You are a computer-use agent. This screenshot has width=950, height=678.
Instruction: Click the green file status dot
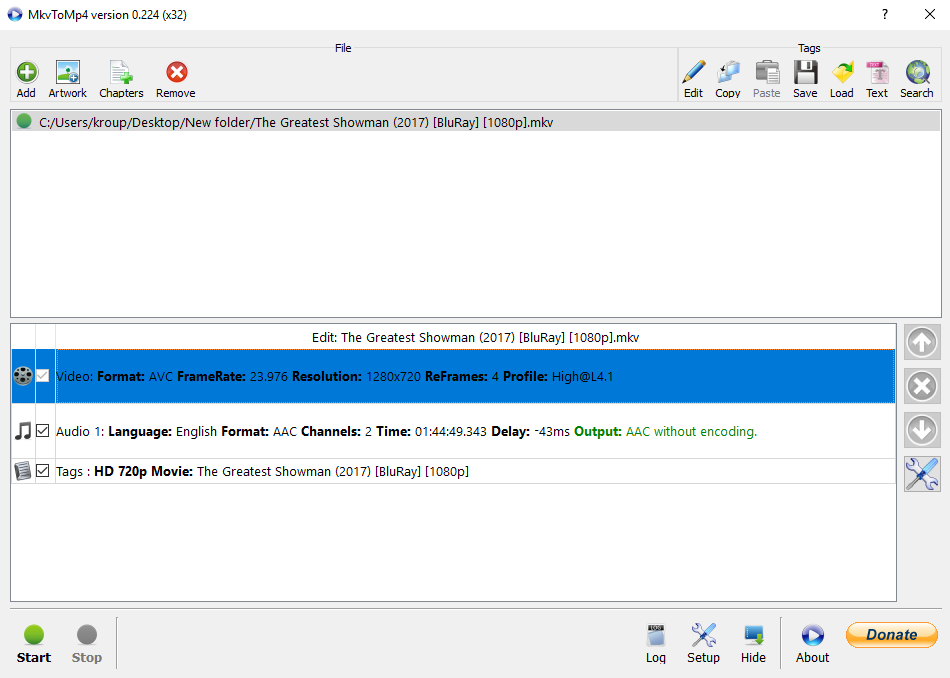[24, 121]
